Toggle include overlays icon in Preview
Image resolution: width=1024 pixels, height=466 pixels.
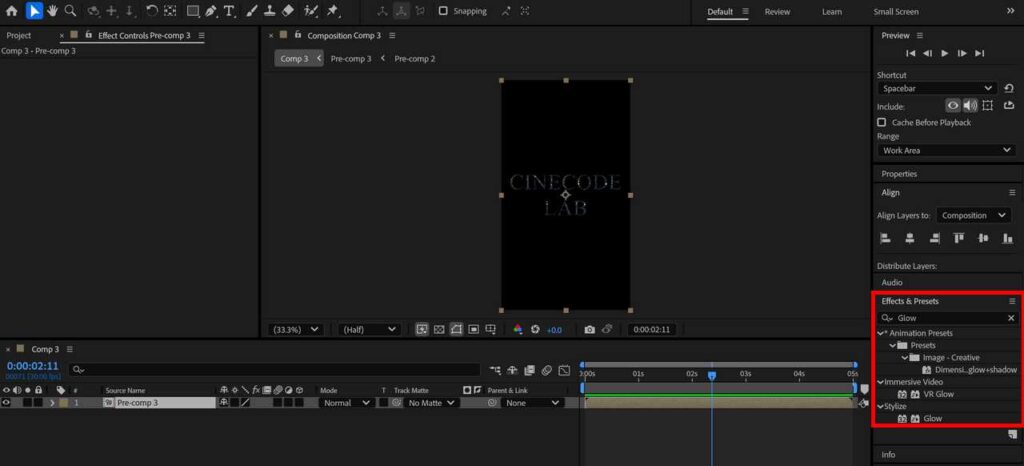[x=987, y=106]
